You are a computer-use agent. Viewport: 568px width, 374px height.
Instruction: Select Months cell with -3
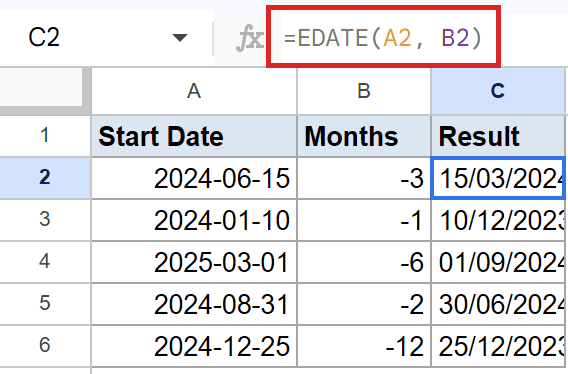click(x=364, y=178)
